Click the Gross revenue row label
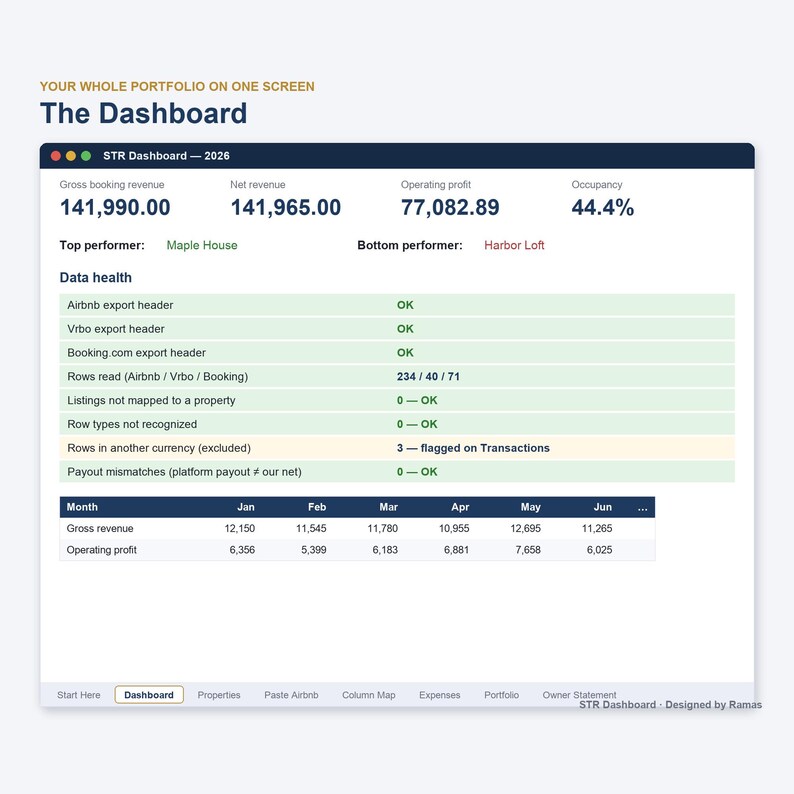The height and width of the screenshot is (794, 794). pos(100,528)
